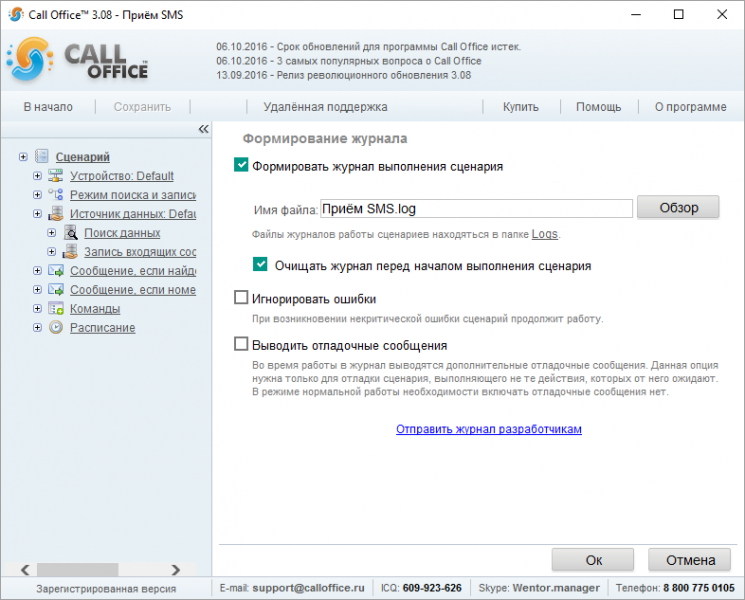Click the Команды icon in tree
The width and height of the screenshot is (745, 600).
point(56,308)
